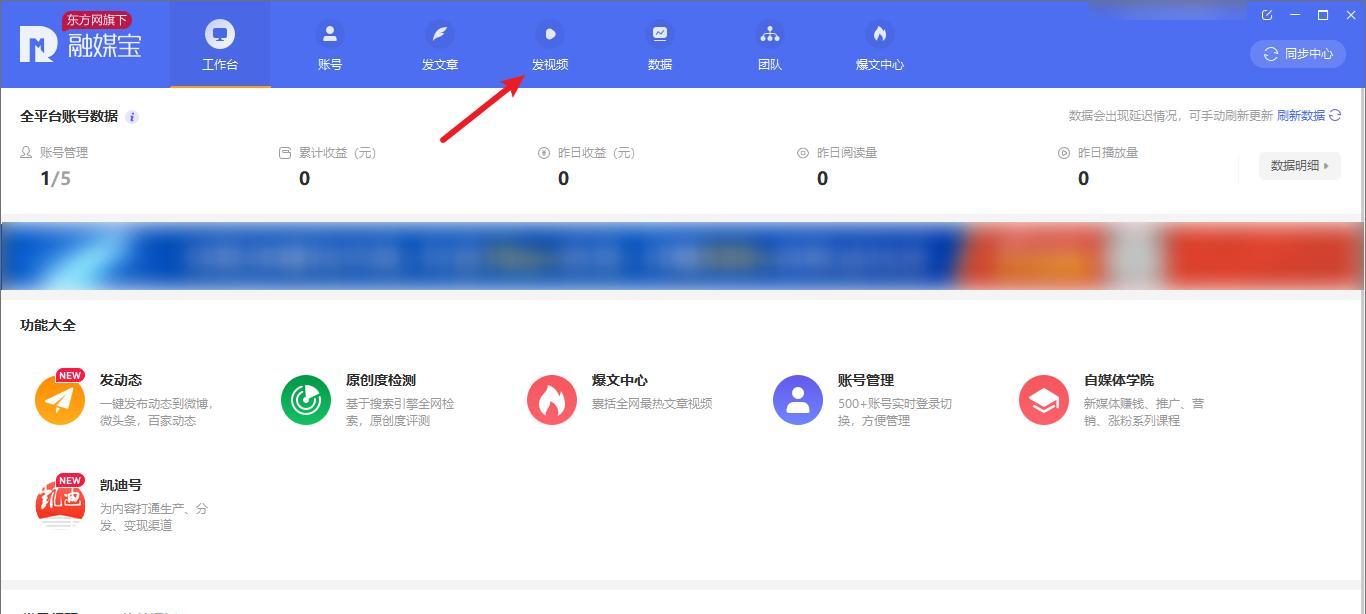Click the 融媒宝 logo icon
Screen dimensions: 1366x614
pyautogui.click(x=38, y=44)
